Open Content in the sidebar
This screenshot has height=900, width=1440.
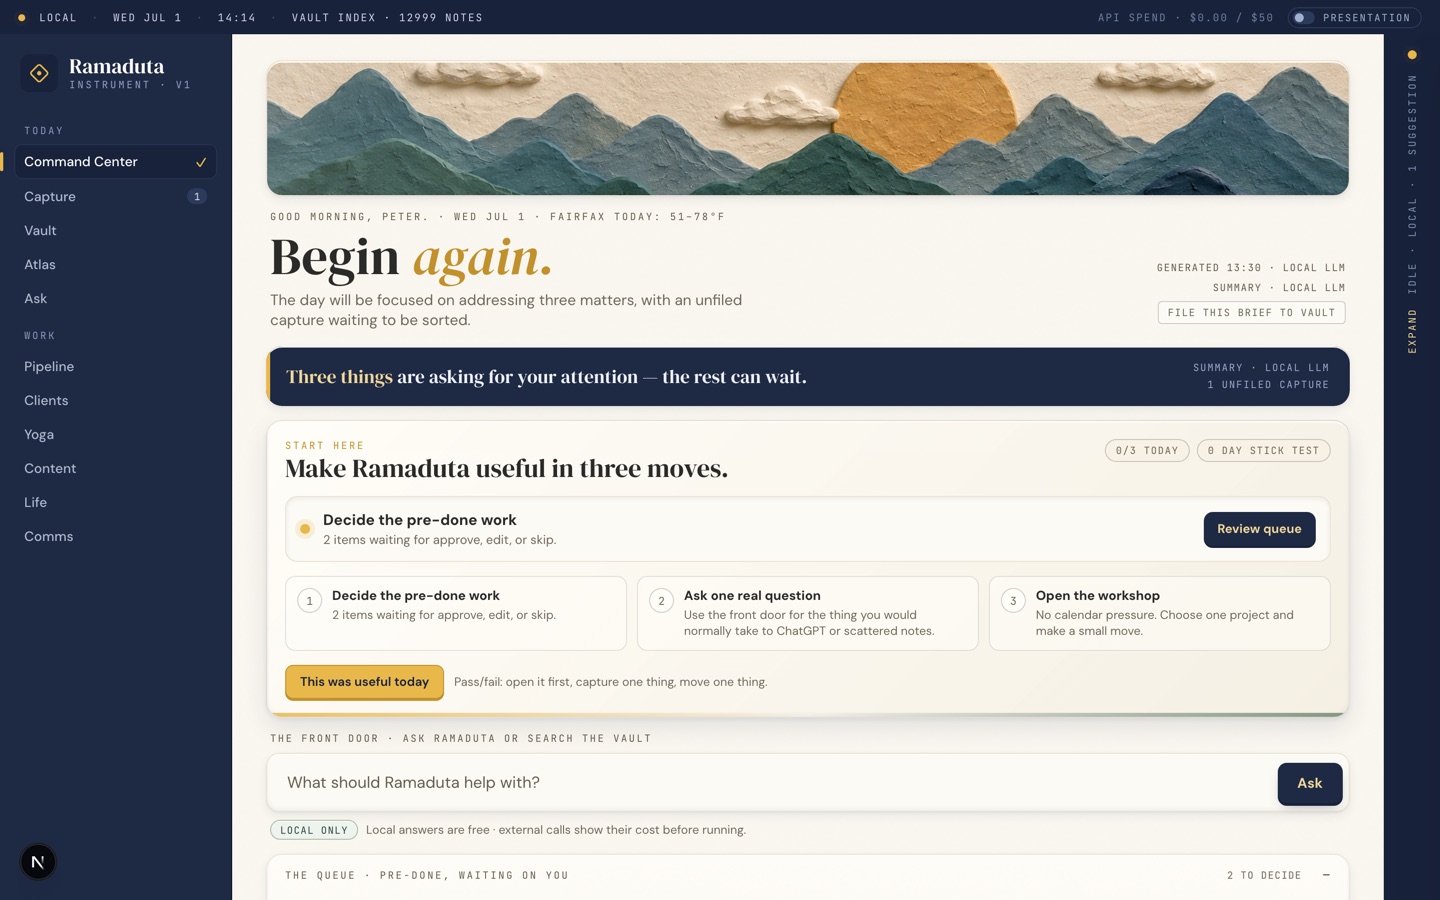tap(115, 469)
